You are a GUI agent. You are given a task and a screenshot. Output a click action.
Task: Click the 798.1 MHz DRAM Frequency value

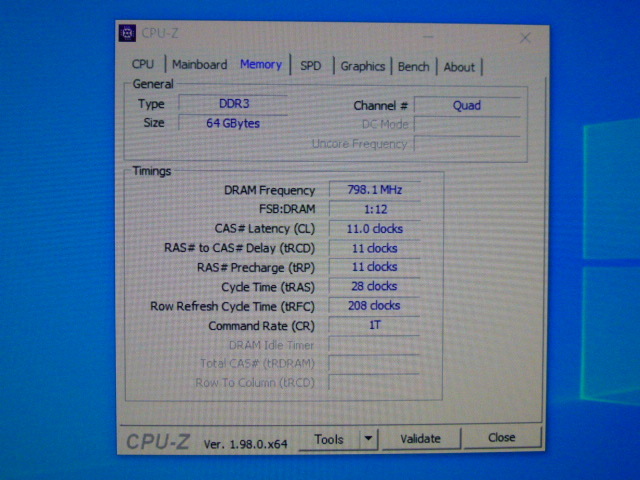coord(375,190)
